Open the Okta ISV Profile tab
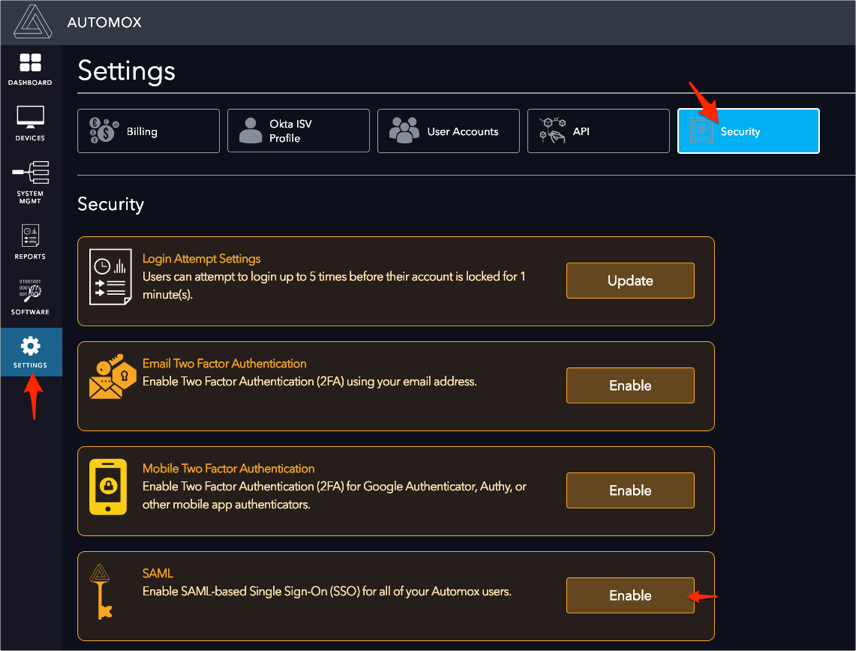 point(298,131)
